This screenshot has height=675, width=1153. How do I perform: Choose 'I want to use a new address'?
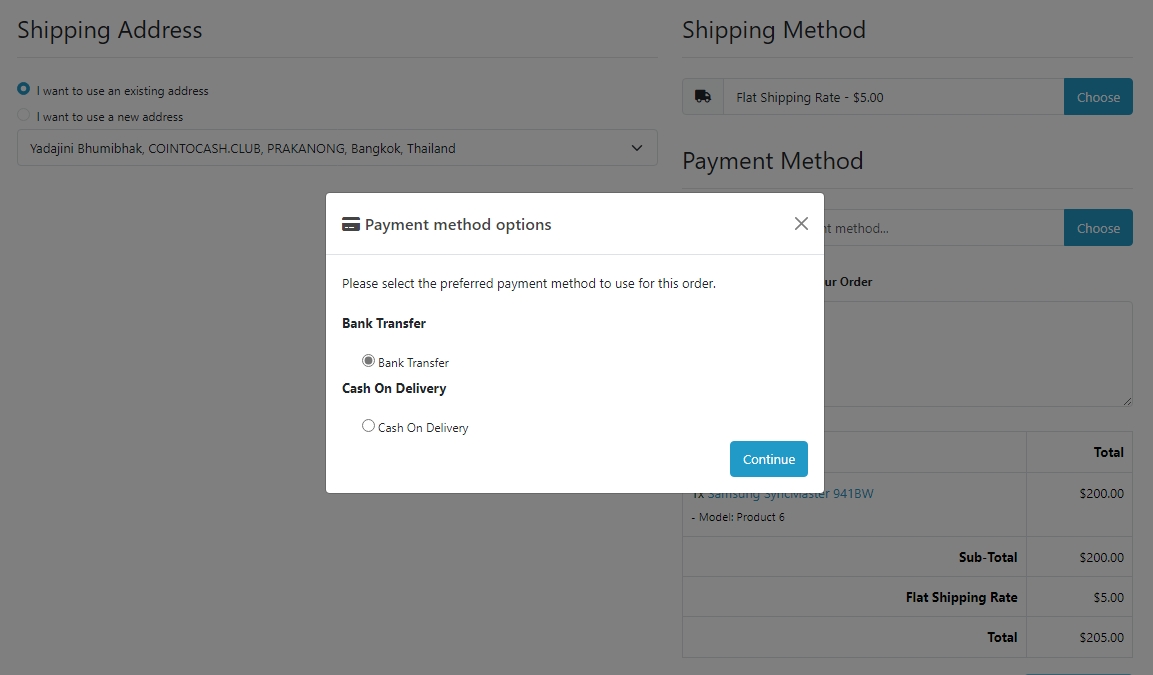coord(24,116)
